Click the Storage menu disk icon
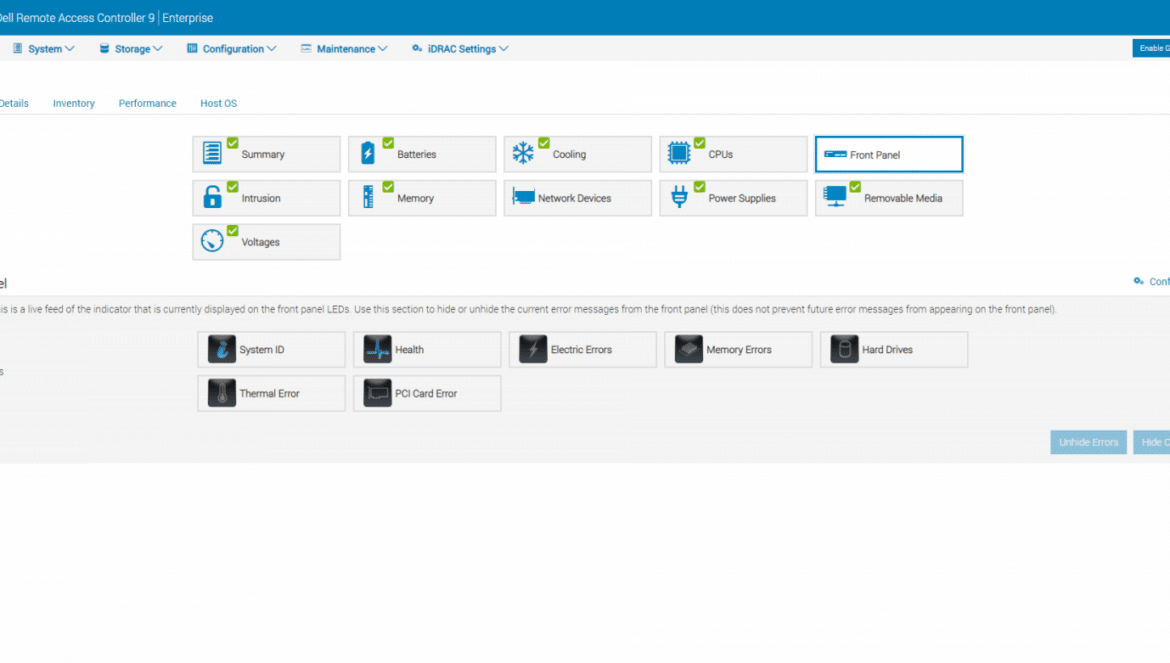Image resolution: width=1170 pixels, height=663 pixels. pyautogui.click(x=104, y=48)
